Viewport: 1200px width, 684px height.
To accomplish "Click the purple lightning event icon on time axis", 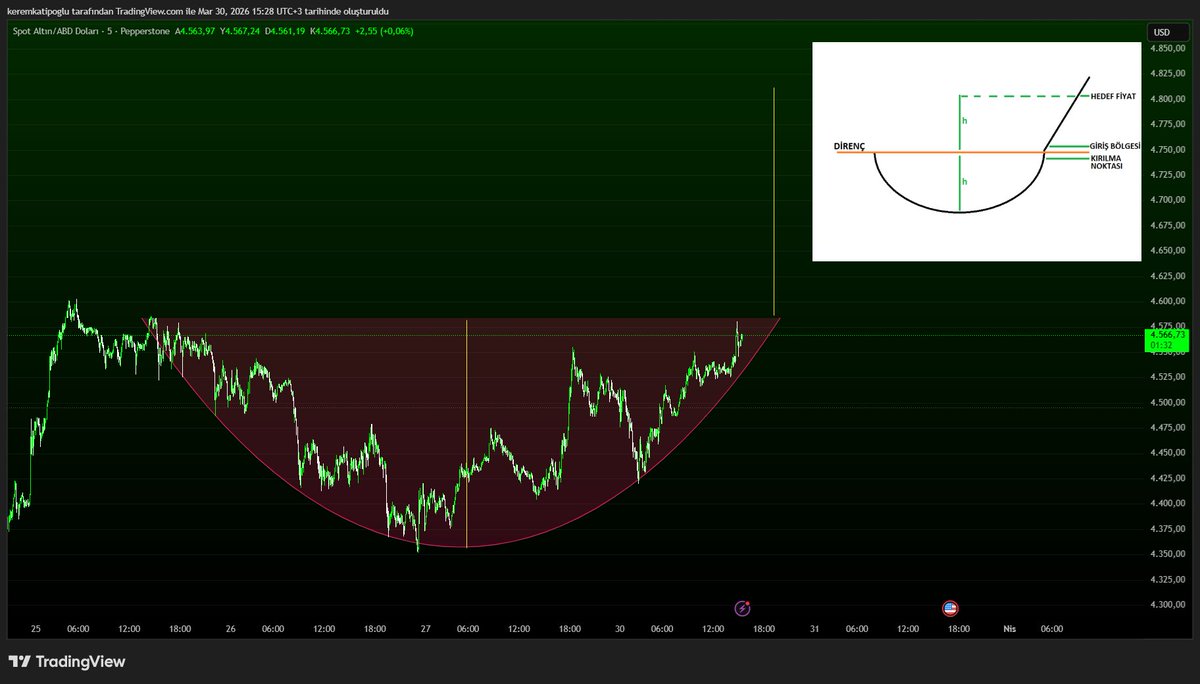I will pyautogui.click(x=742, y=608).
